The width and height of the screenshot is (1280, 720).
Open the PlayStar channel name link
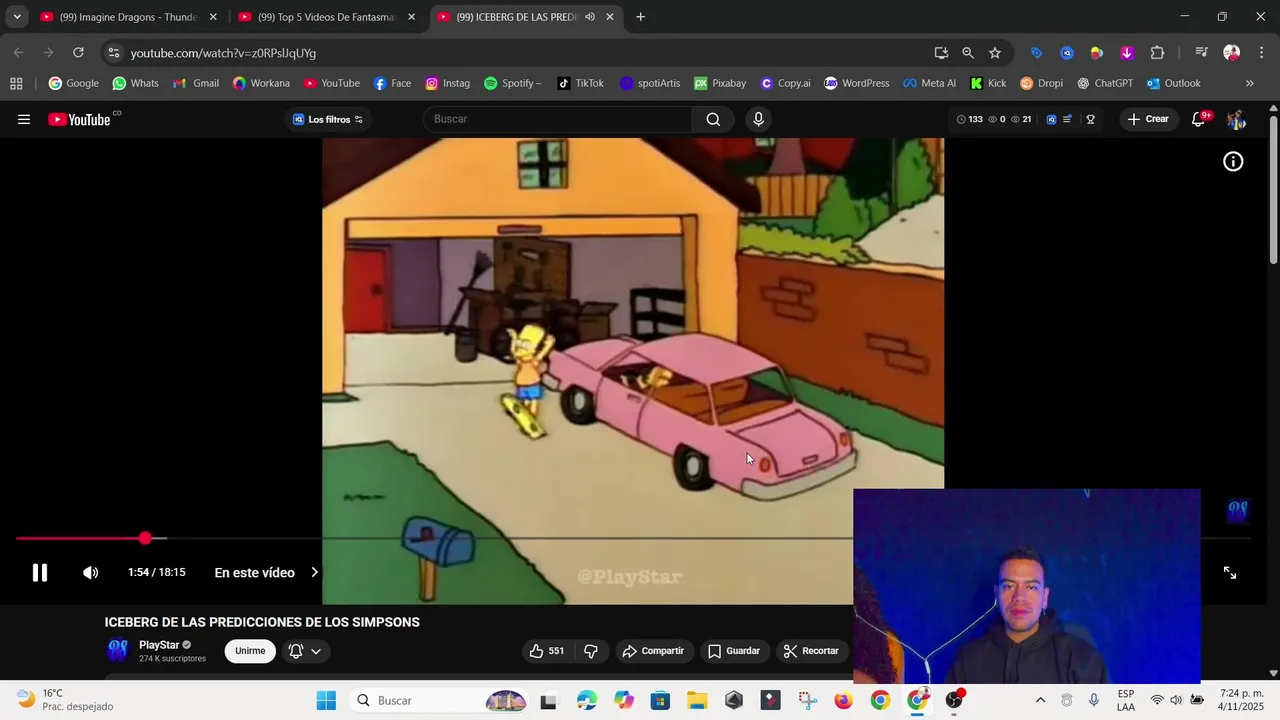point(159,645)
